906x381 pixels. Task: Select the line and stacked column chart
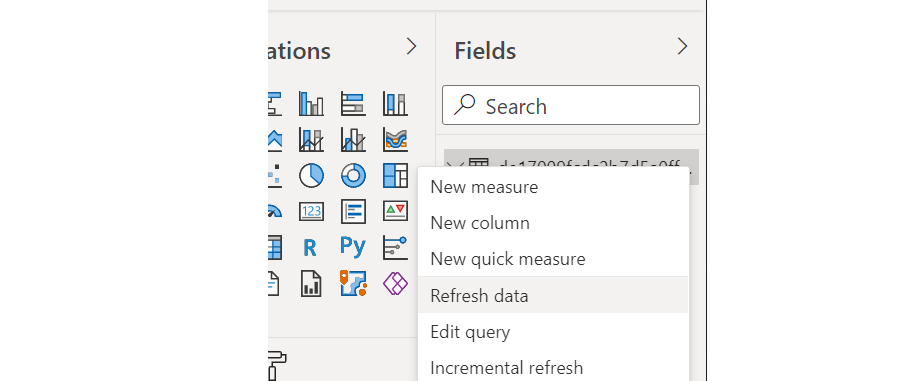pyautogui.click(x=311, y=140)
